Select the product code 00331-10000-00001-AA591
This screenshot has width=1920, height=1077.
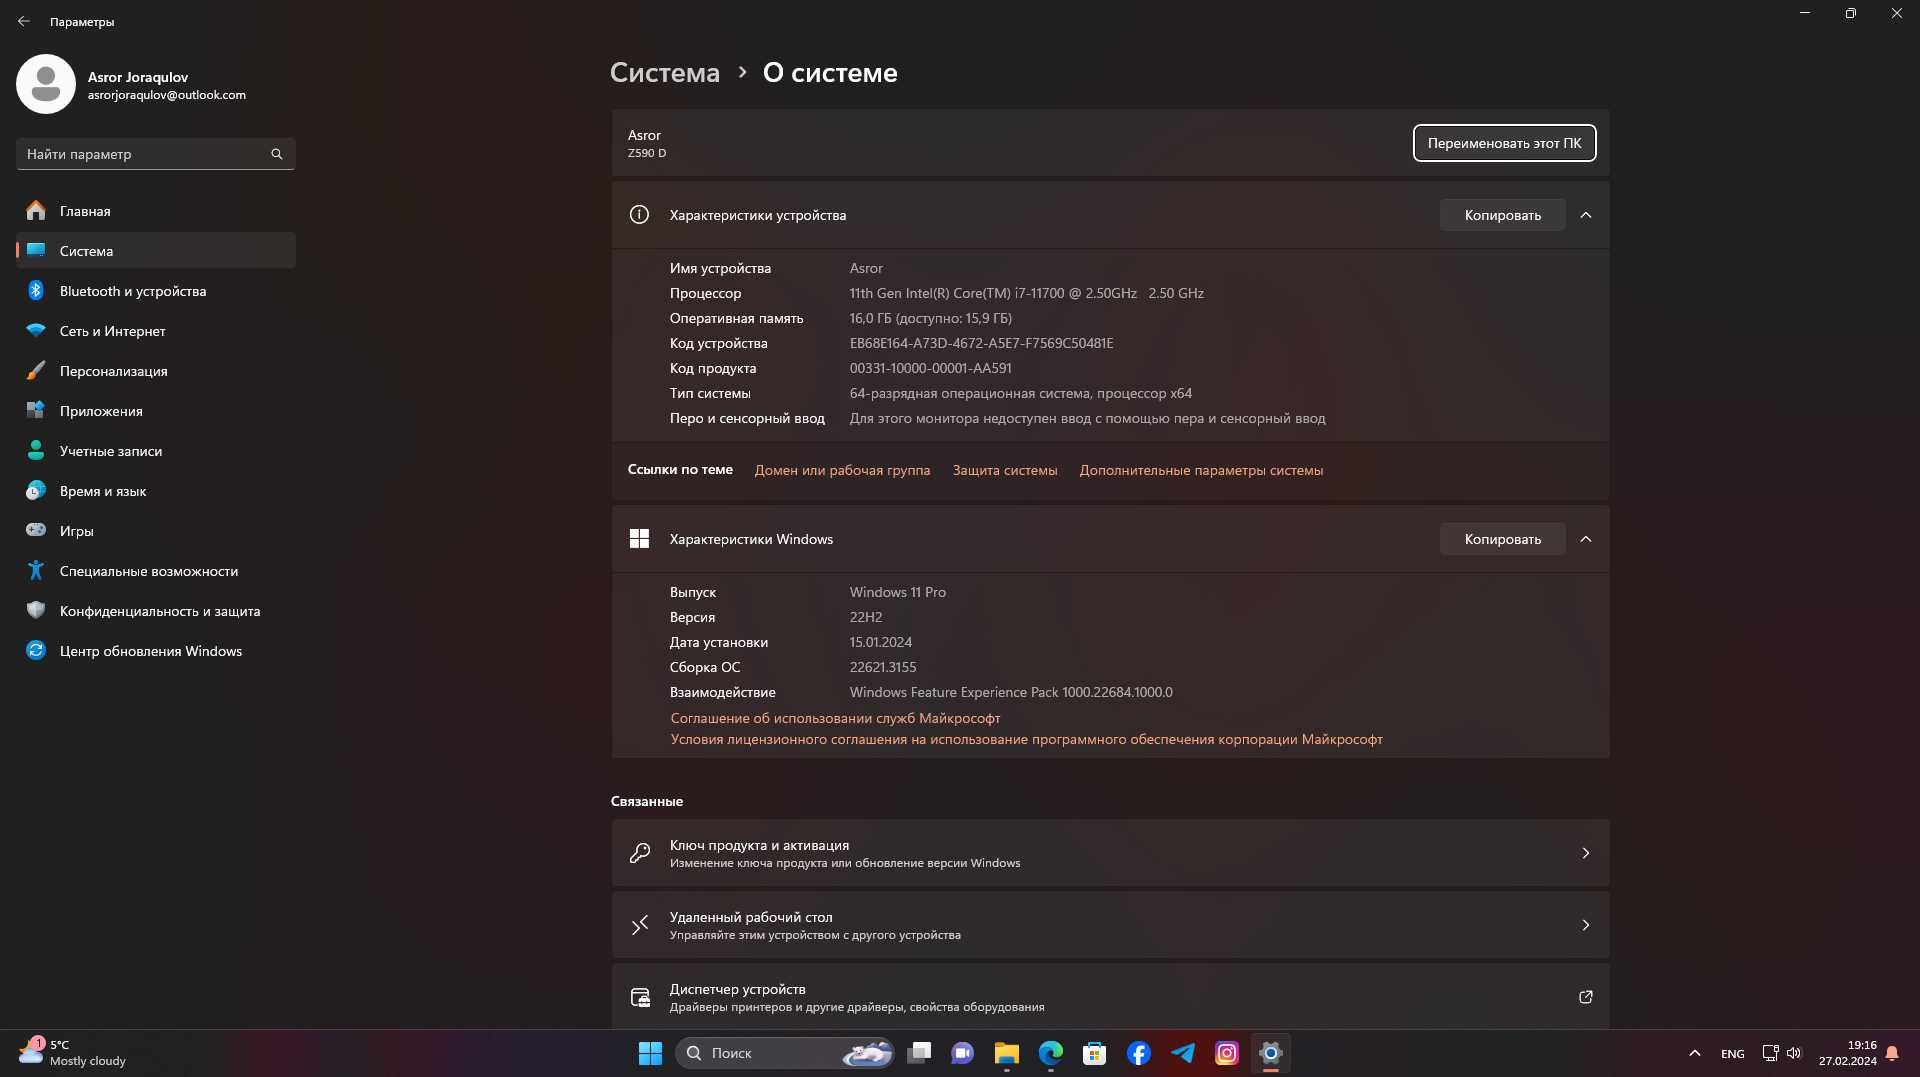(930, 368)
